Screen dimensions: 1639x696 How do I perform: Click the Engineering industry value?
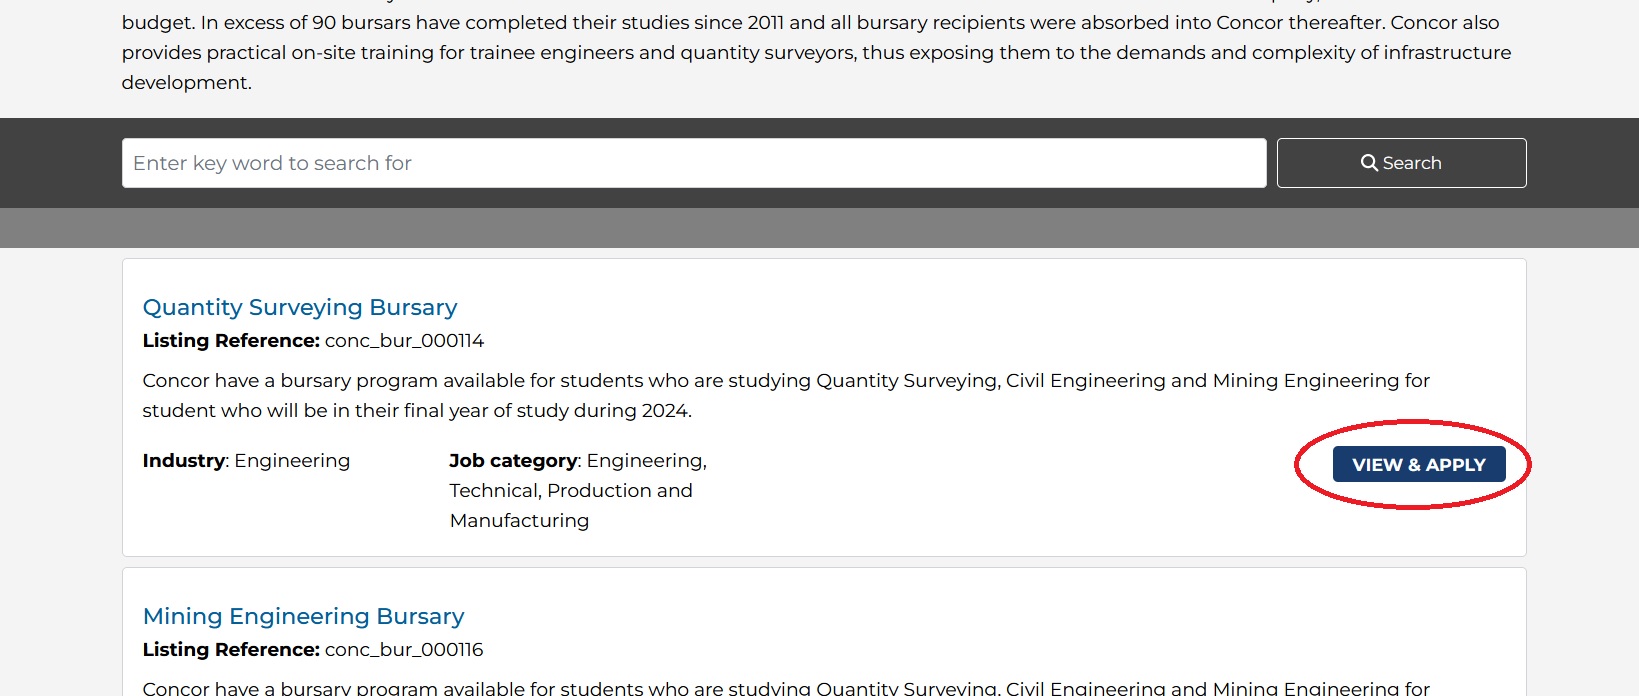coord(292,461)
